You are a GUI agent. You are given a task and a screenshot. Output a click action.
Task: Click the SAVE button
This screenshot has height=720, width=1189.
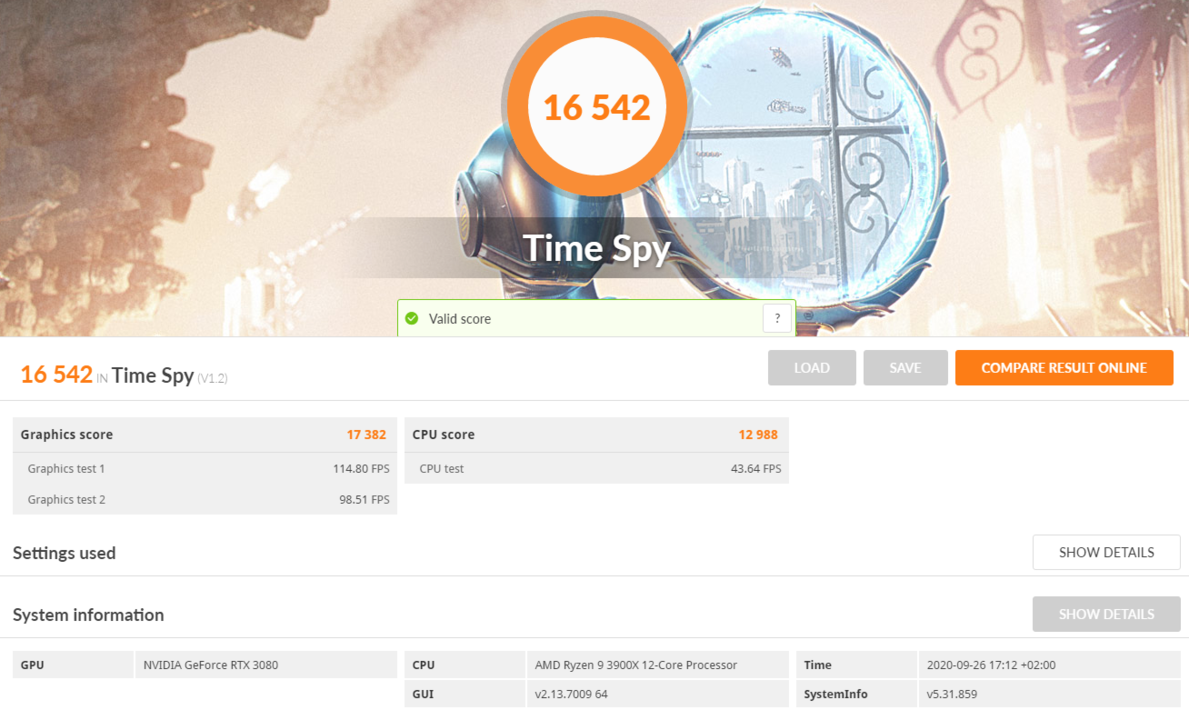pyautogui.click(x=905, y=368)
